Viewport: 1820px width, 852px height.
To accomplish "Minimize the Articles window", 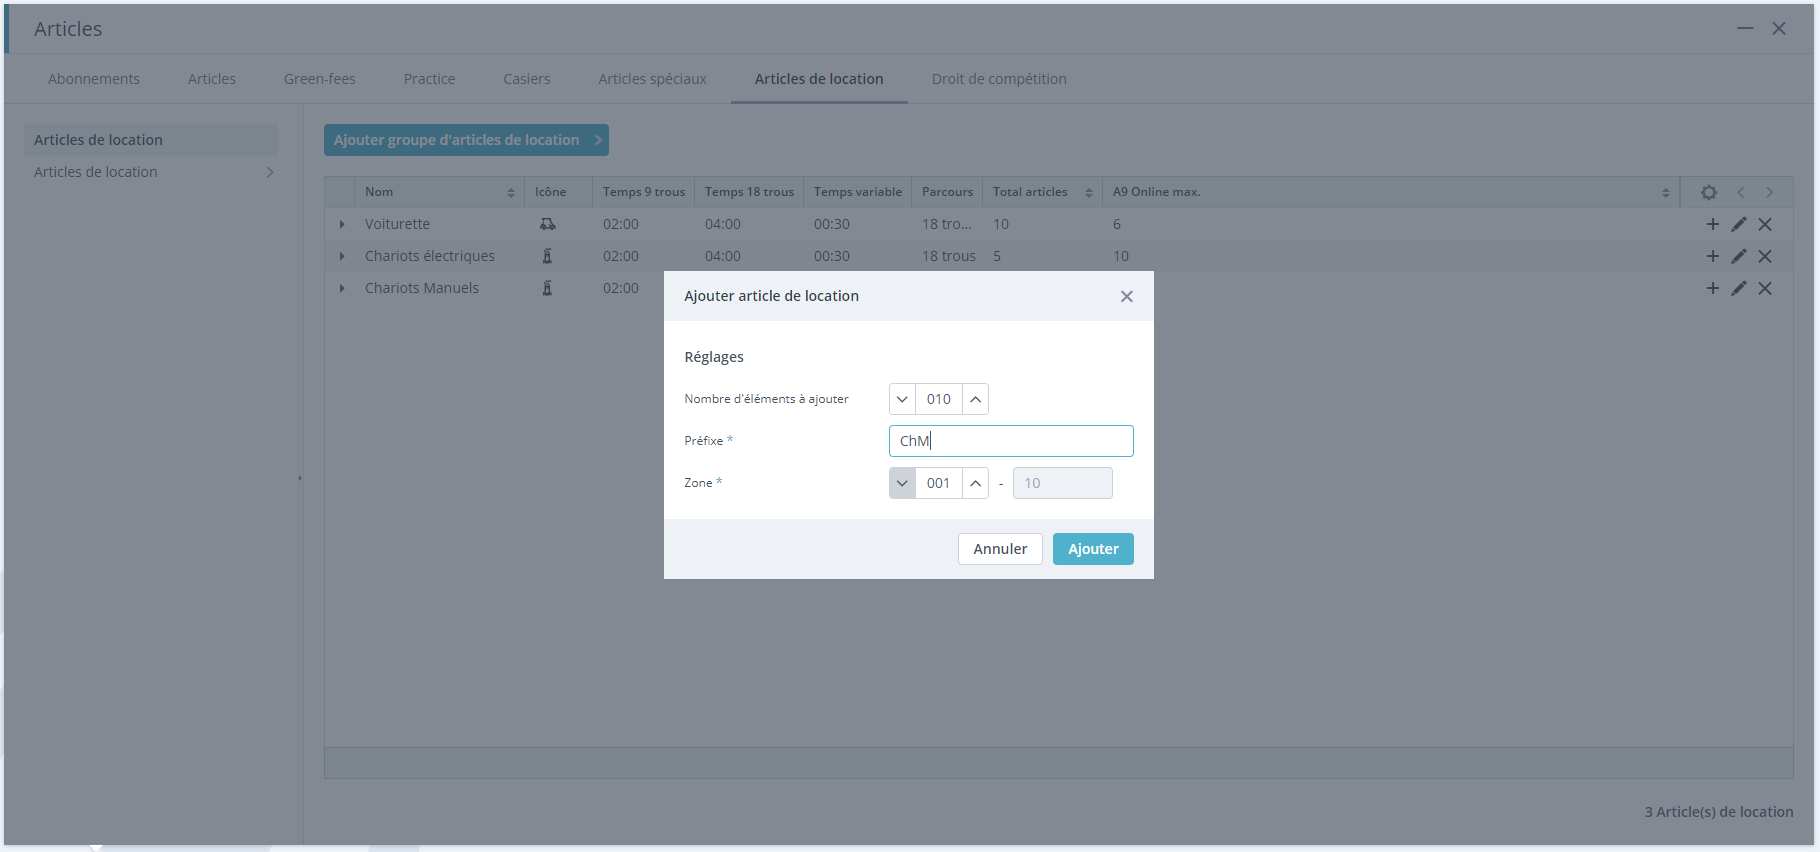I will [1745, 28].
